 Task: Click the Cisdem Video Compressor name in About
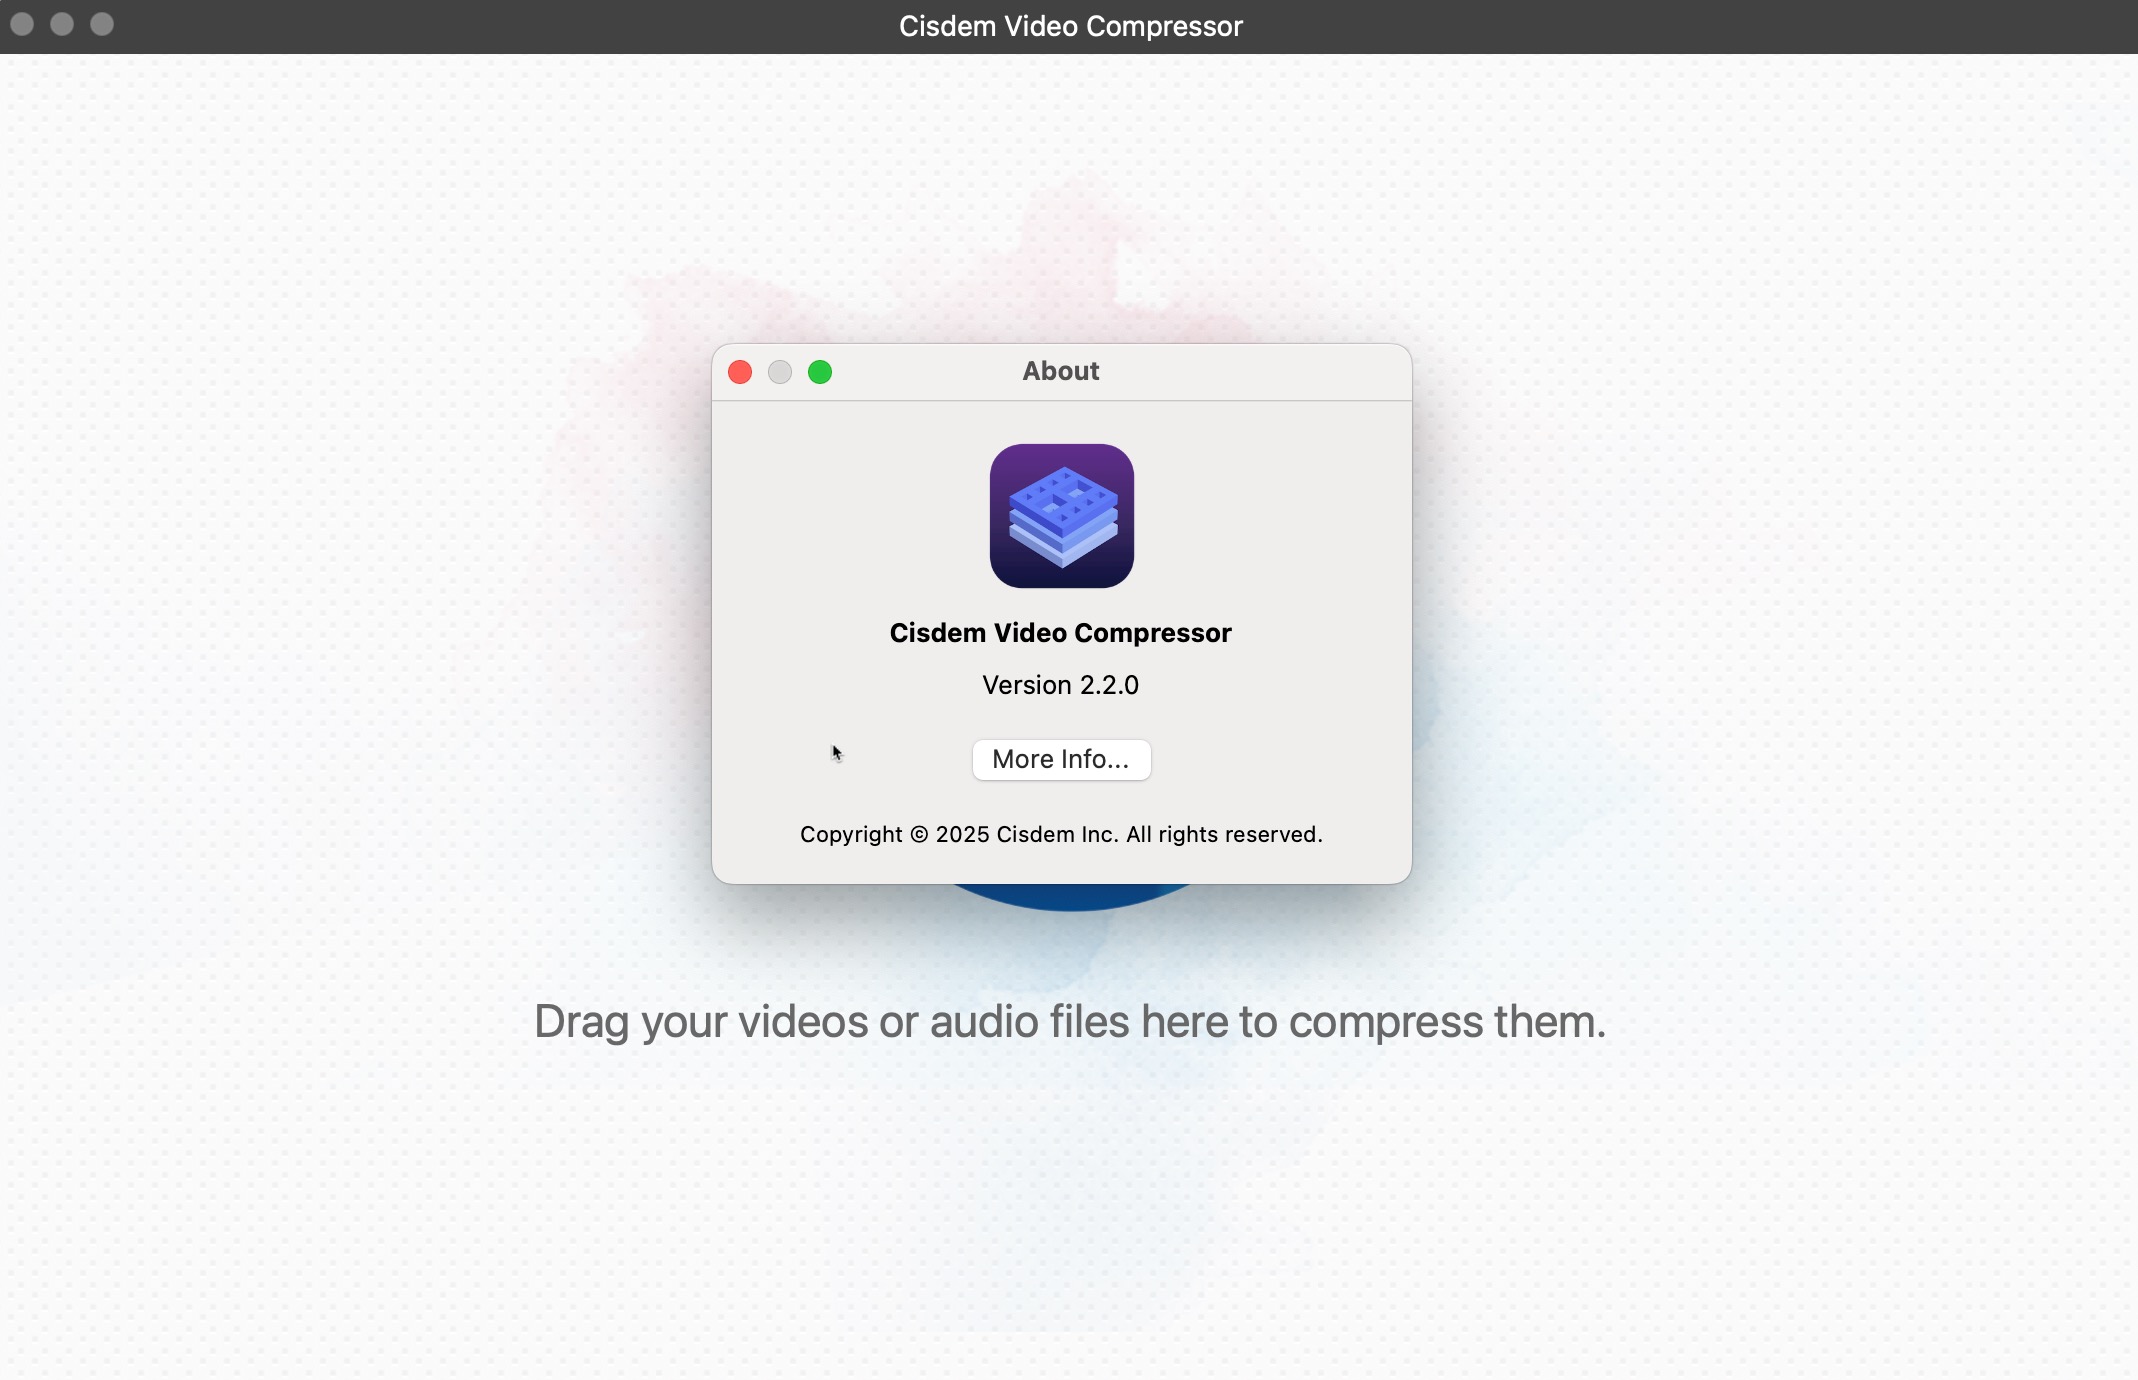click(x=1060, y=633)
